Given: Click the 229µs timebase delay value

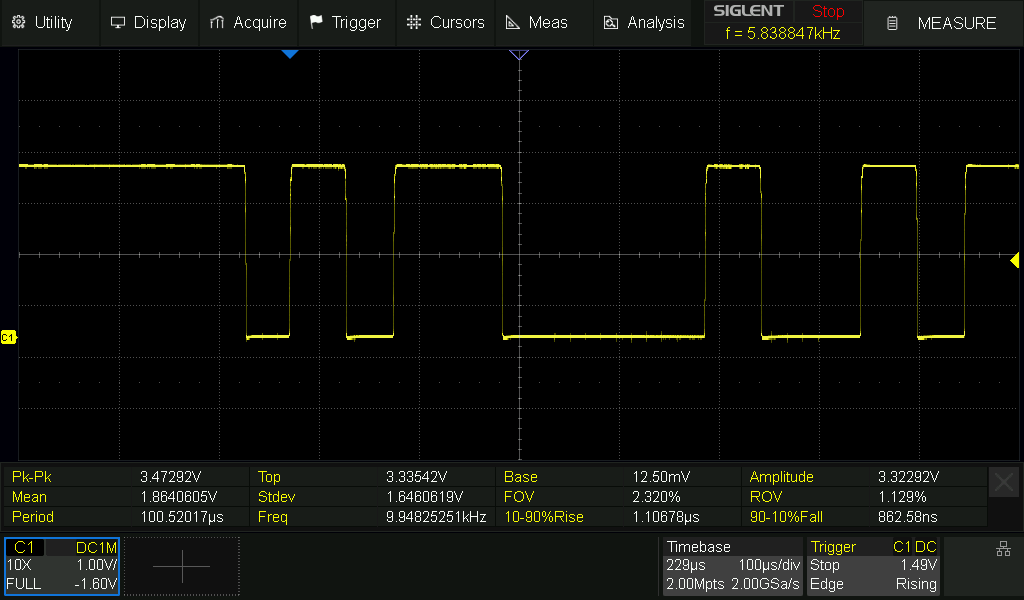Looking at the screenshot, I should pyautogui.click(x=686, y=565).
